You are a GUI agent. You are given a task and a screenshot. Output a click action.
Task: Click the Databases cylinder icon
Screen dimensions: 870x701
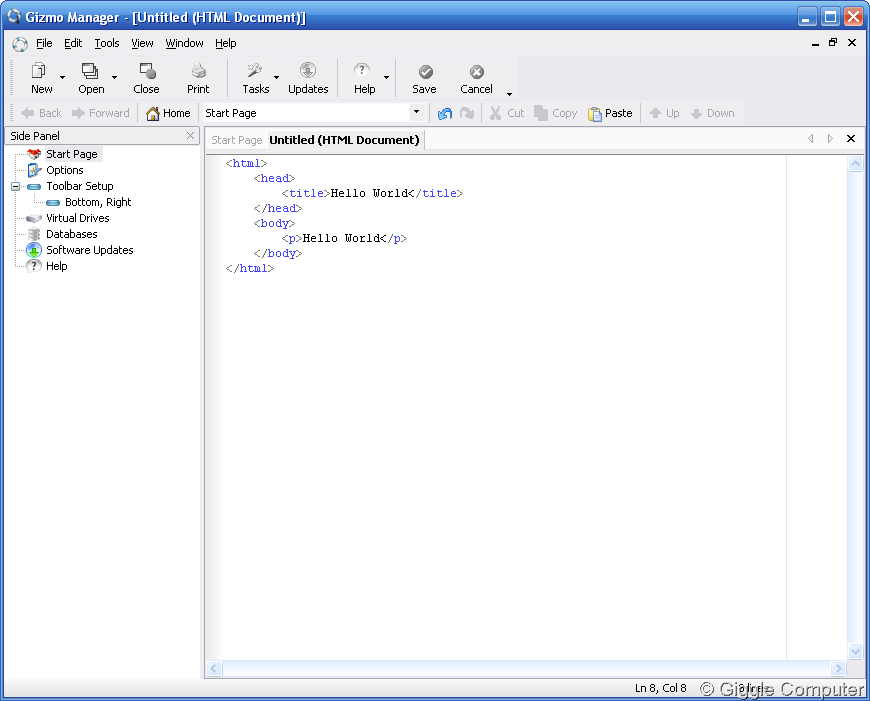coord(34,234)
